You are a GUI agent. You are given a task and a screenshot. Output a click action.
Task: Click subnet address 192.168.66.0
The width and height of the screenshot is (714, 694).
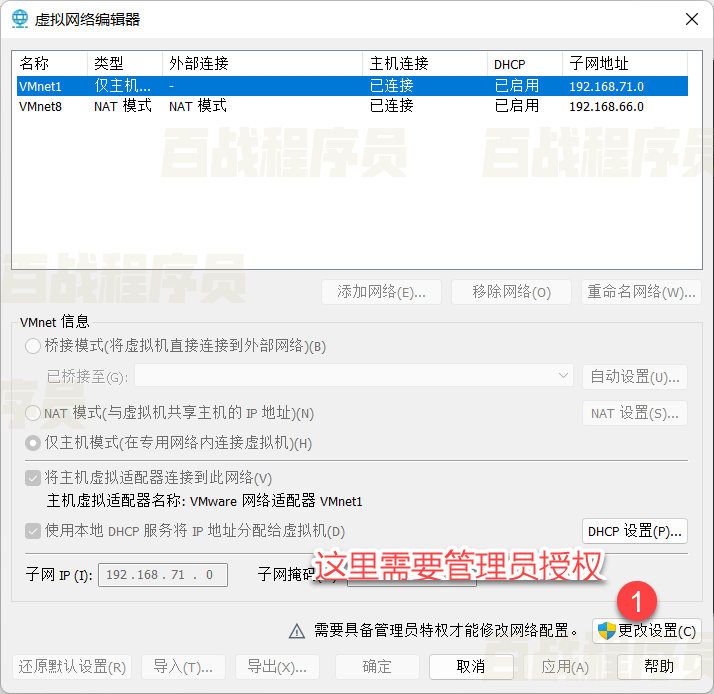[x=606, y=107]
